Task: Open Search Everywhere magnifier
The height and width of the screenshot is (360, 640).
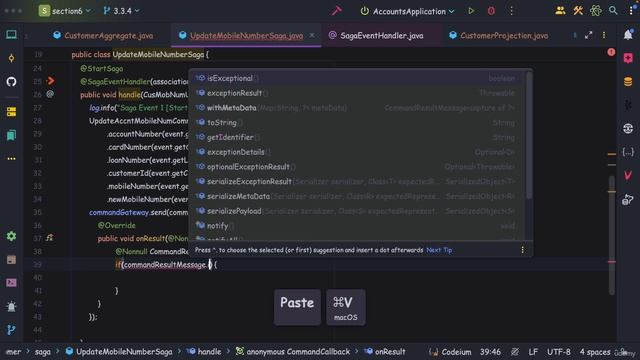Action: (613, 11)
